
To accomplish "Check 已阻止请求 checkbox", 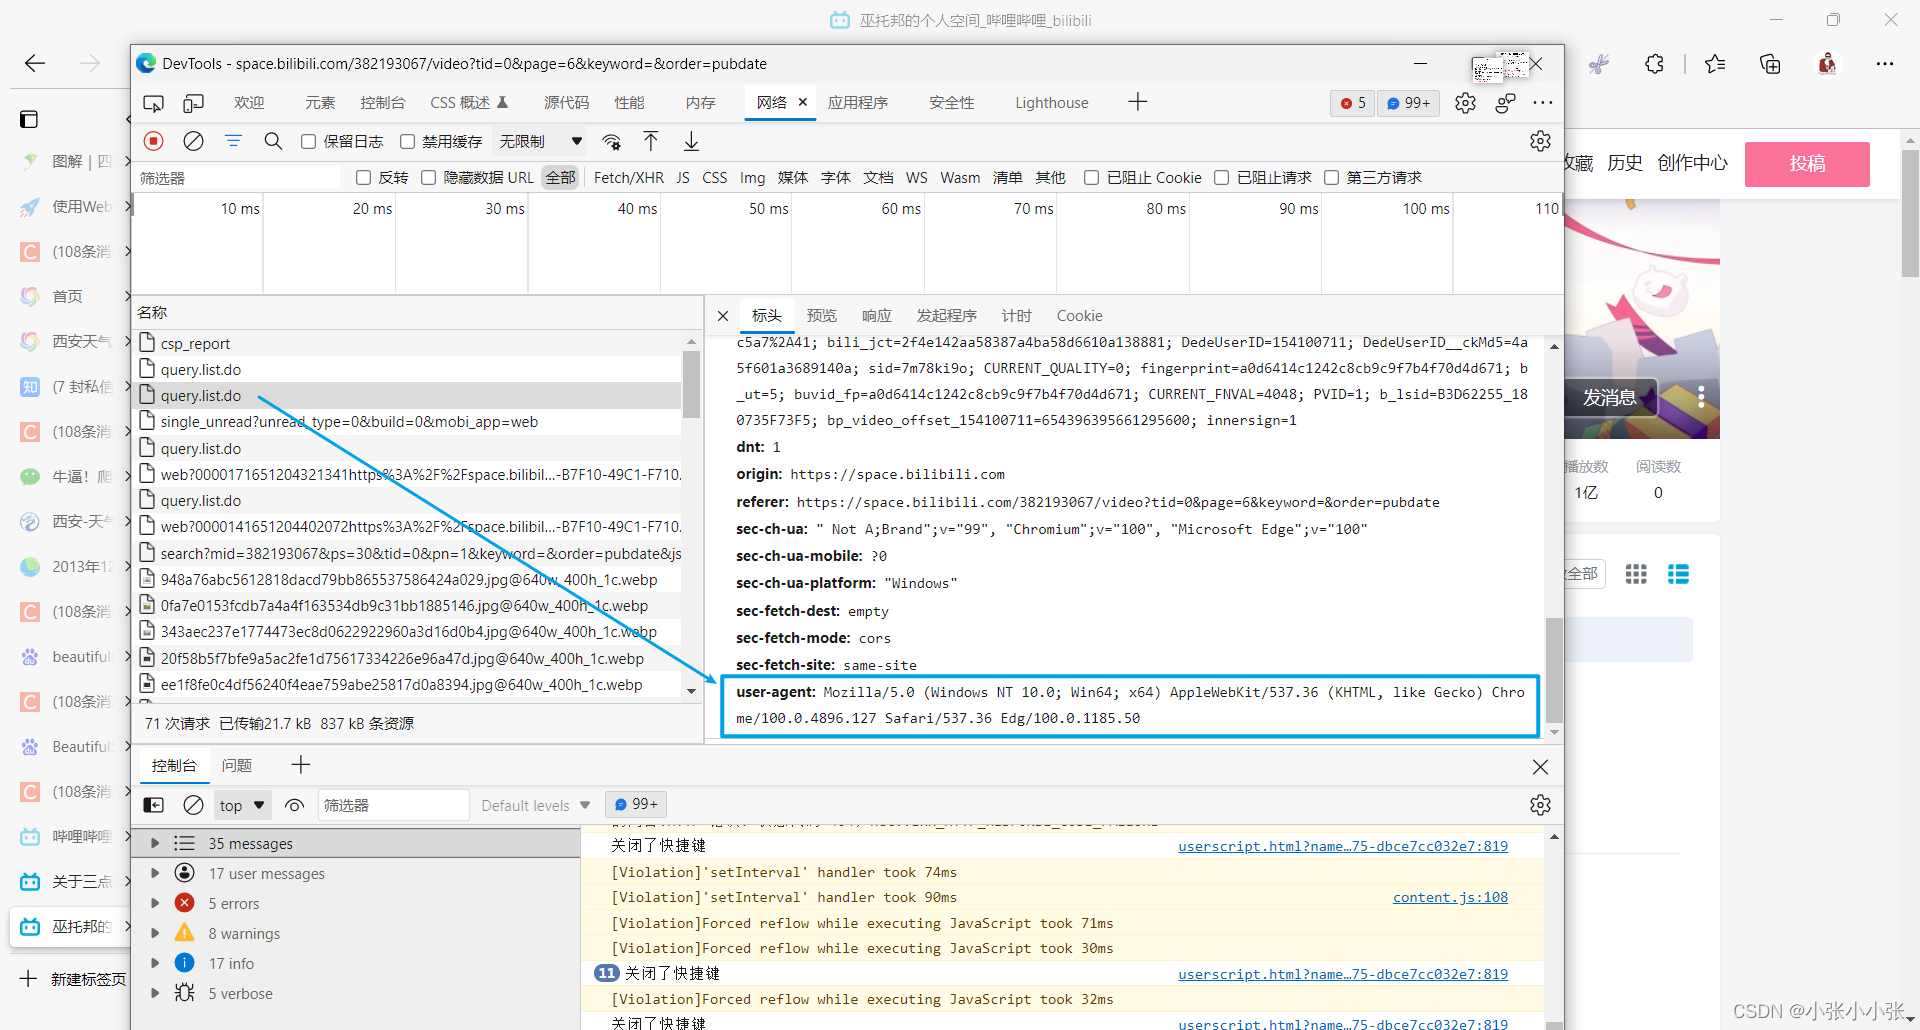I will point(1221,178).
